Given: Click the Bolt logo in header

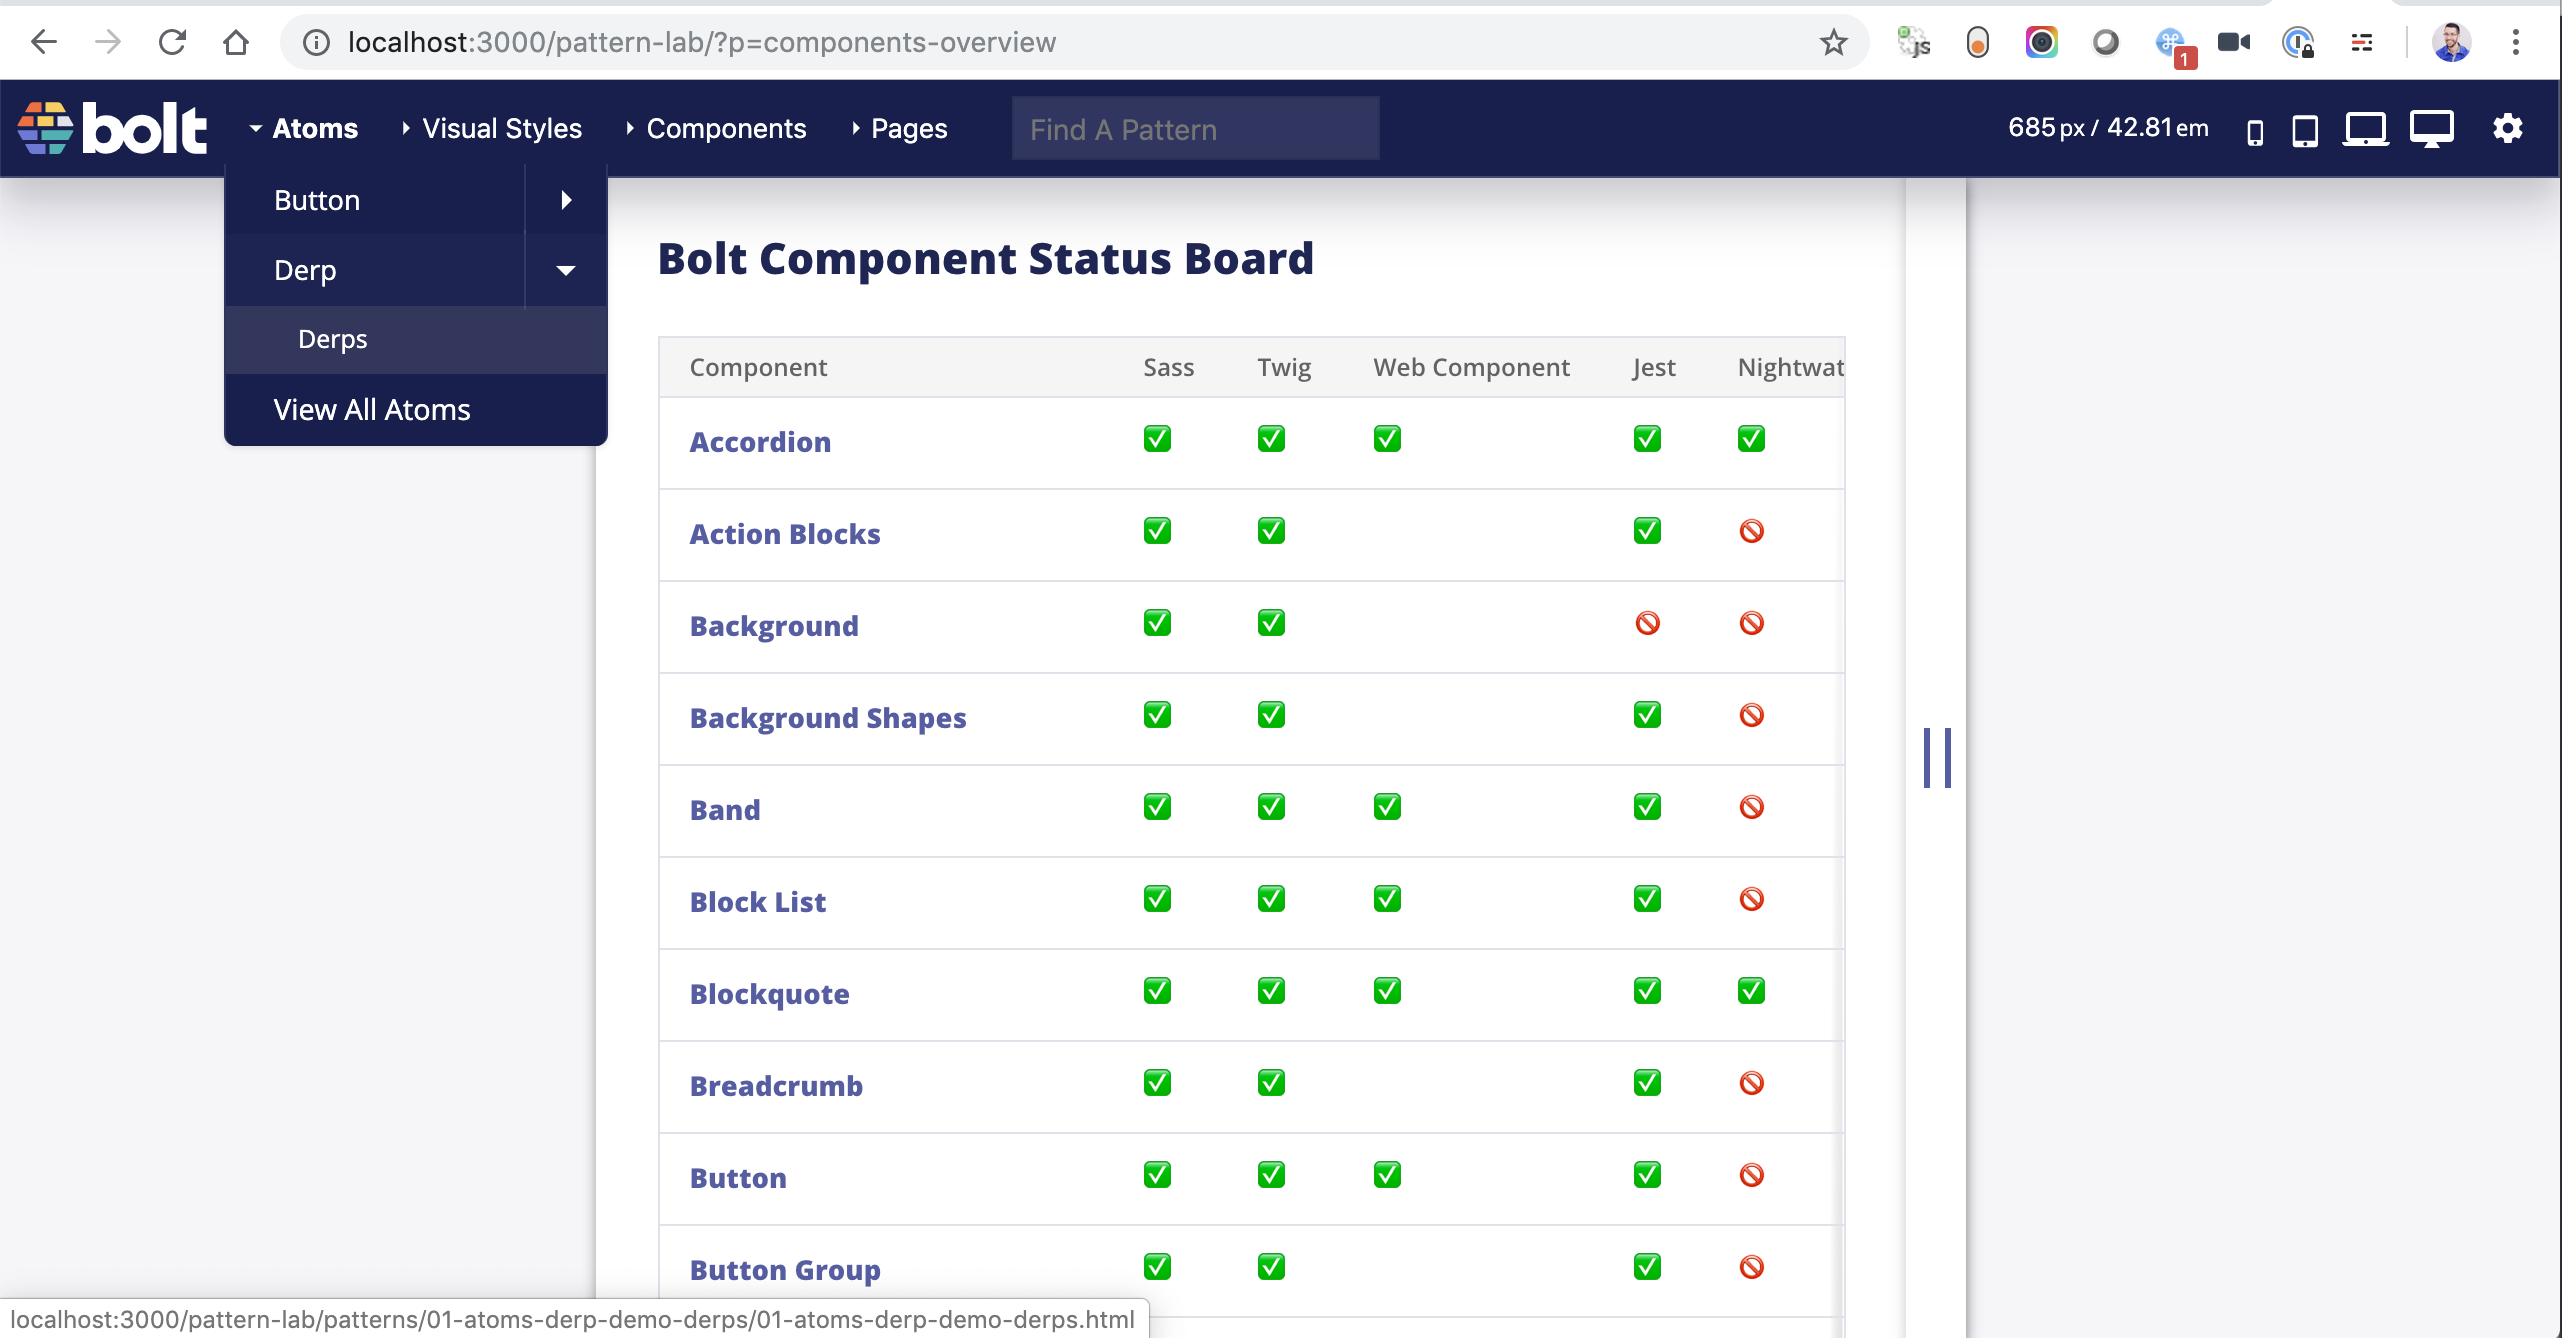Looking at the screenshot, I should click(x=112, y=128).
